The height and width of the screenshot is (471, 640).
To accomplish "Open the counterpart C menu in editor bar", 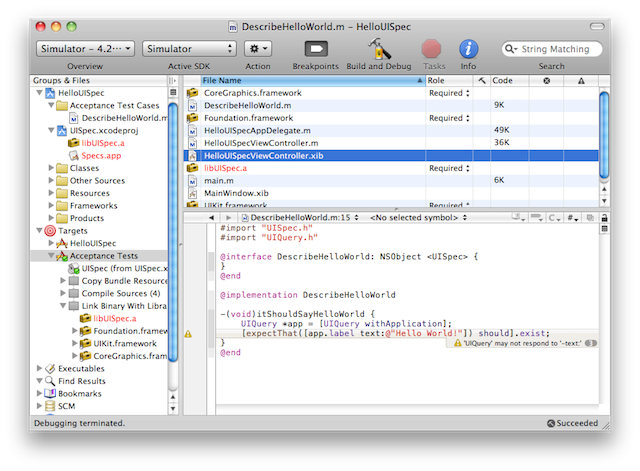I will 554,218.
